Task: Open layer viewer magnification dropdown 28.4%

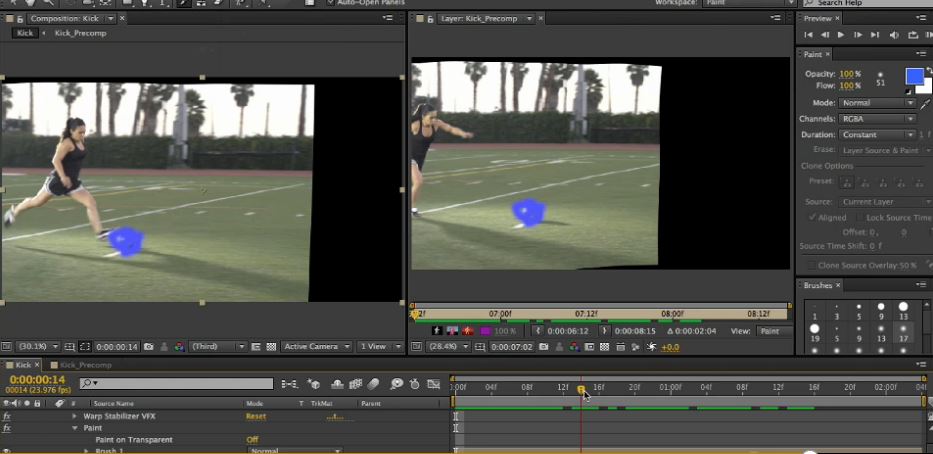Action: (447, 346)
